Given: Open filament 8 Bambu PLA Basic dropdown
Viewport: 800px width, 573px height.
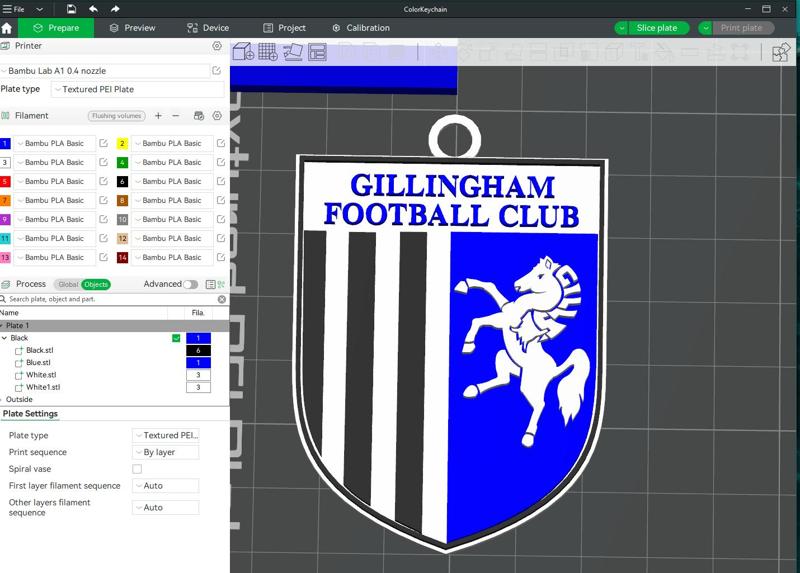Looking at the screenshot, I should (172, 200).
